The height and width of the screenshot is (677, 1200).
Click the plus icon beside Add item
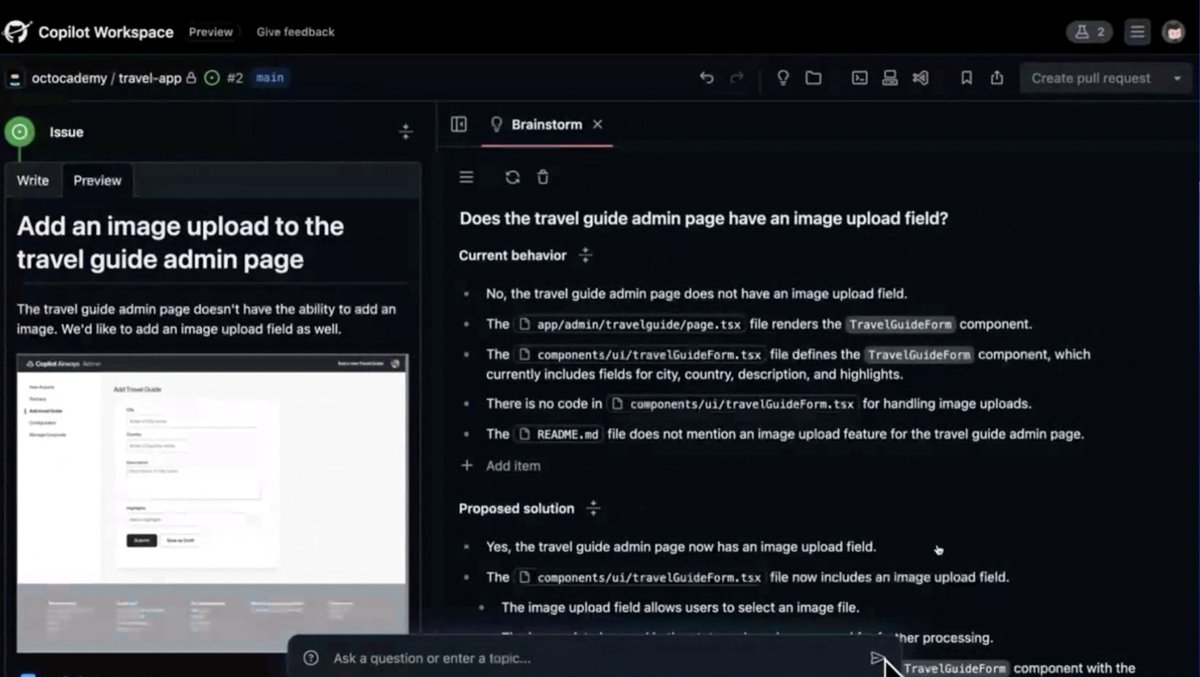coord(466,465)
